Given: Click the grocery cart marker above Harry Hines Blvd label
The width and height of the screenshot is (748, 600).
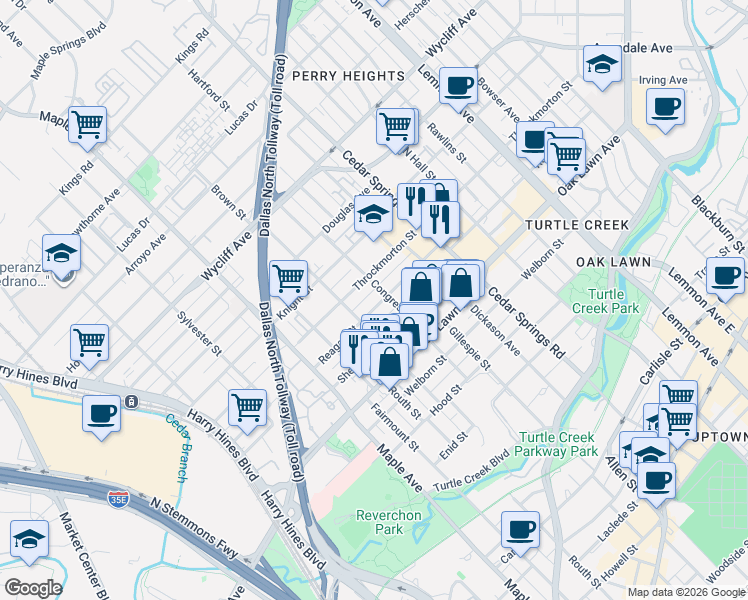Looking at the screenshot, I should pos(89,346).
